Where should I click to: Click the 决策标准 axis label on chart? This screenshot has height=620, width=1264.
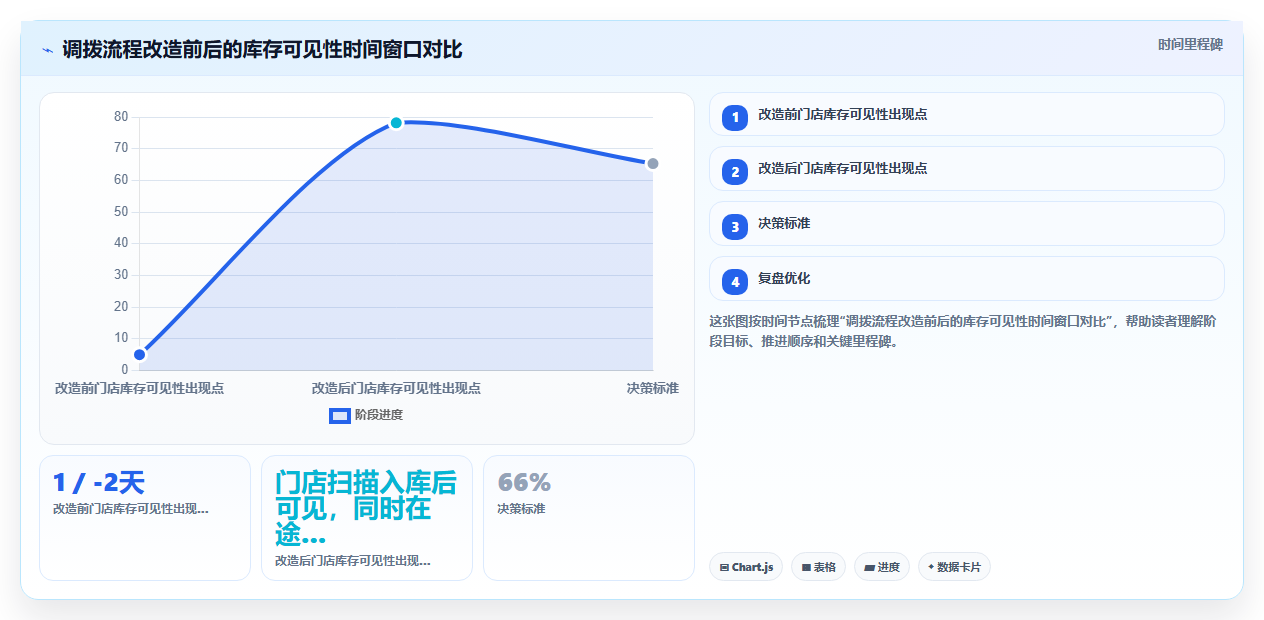point(653,388)
